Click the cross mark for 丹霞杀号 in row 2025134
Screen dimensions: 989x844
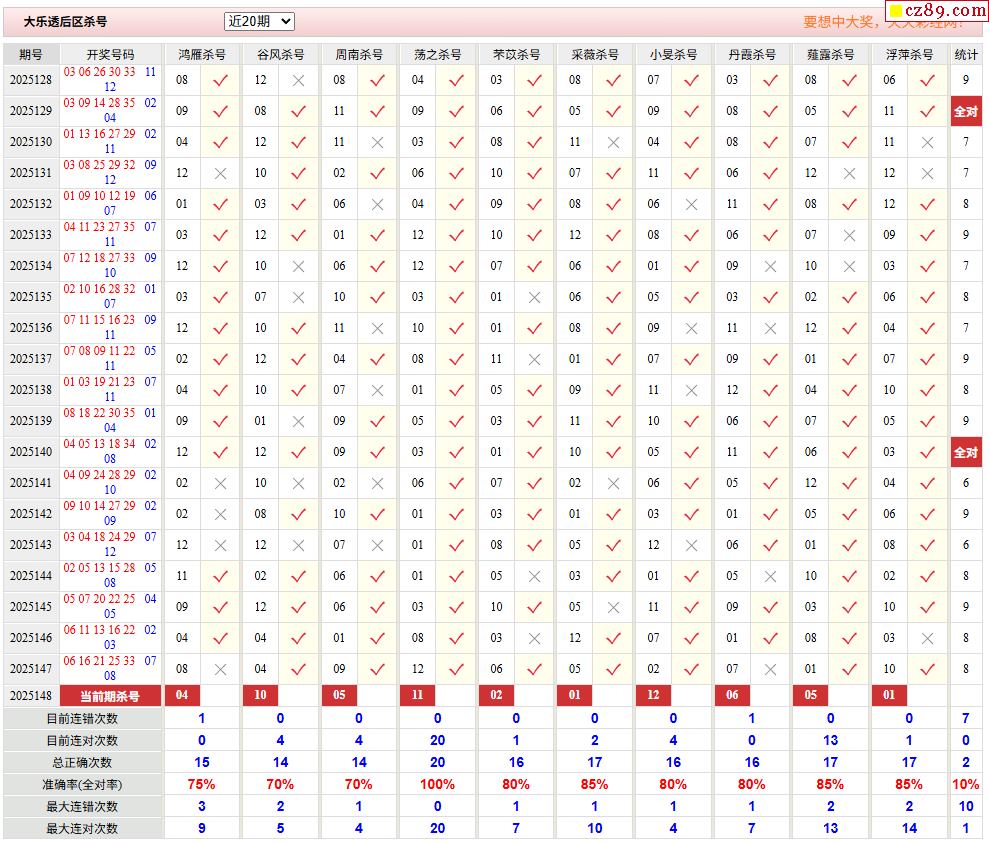pyautogui.click(x=770, y=267)
